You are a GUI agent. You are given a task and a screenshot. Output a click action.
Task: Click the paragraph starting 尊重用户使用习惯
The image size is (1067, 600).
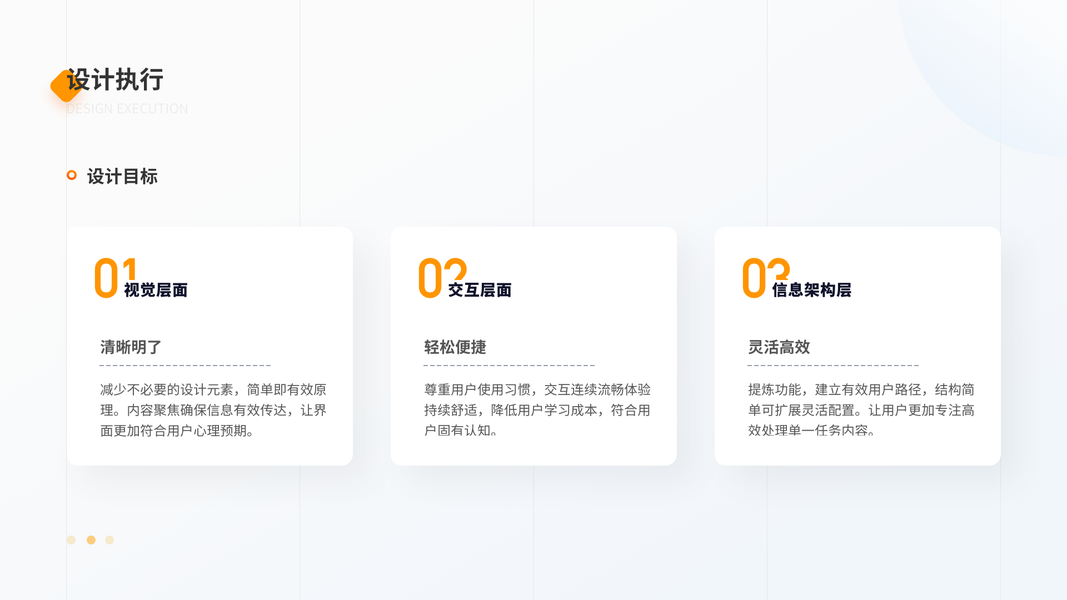[537, 410]
